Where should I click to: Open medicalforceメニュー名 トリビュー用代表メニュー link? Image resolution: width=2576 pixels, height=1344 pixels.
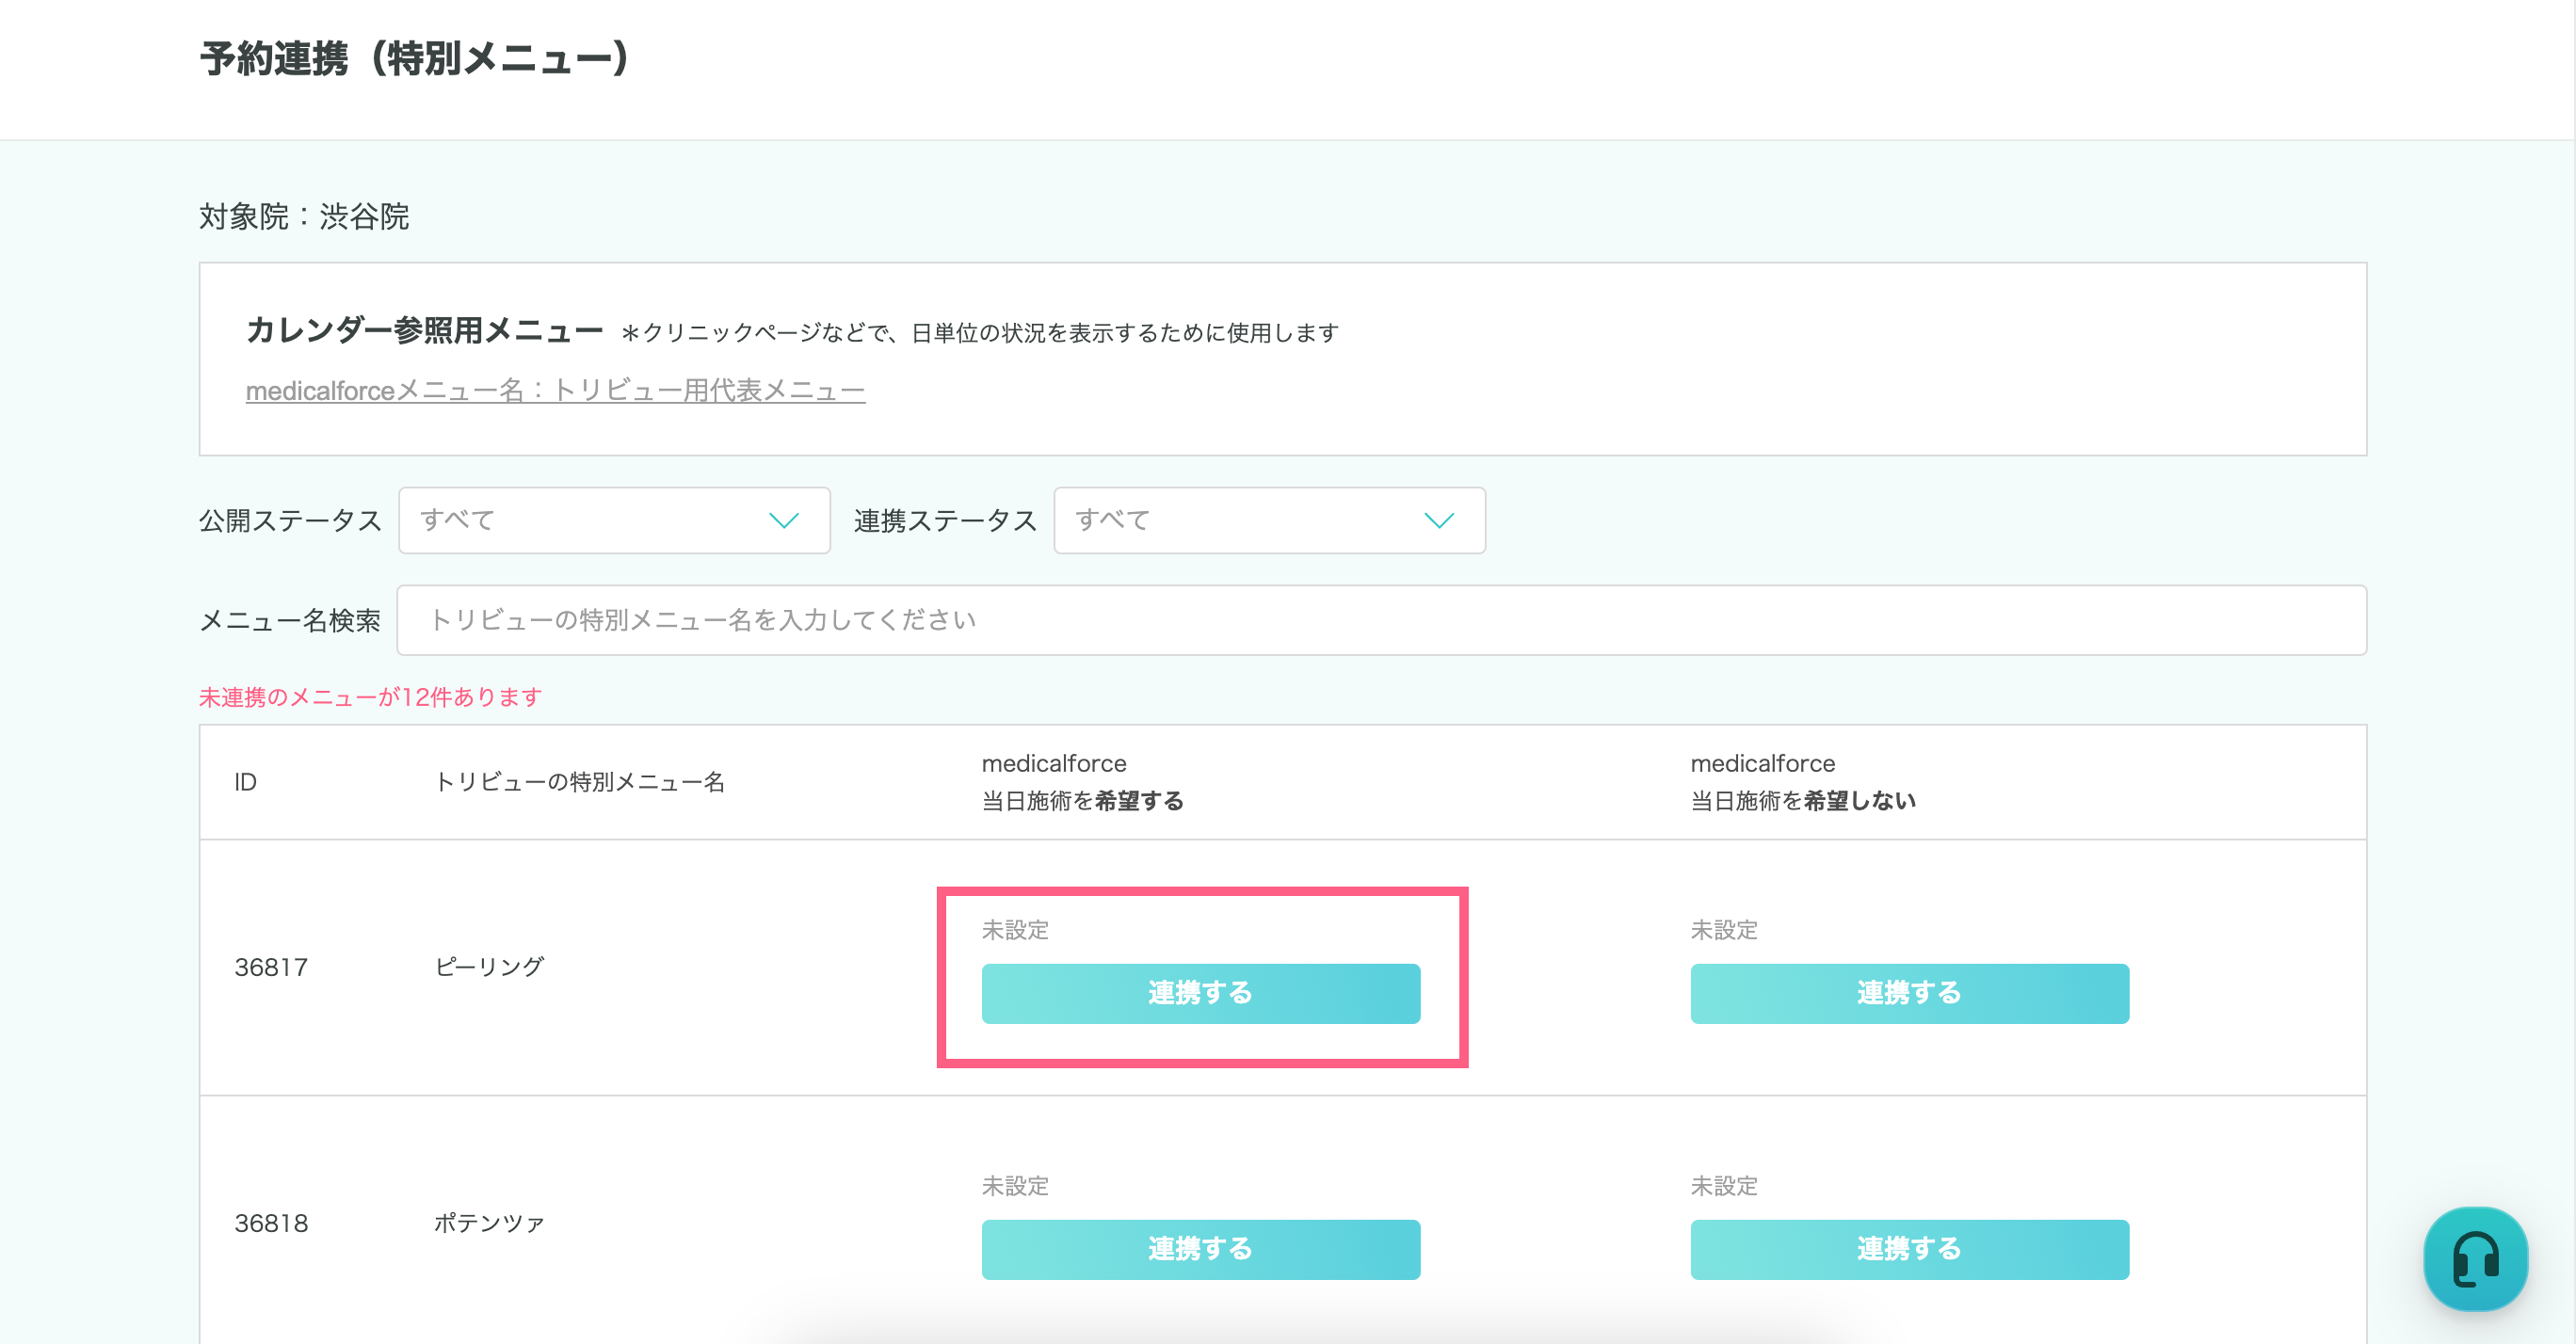pyautogui.click(x=555, y=390)
